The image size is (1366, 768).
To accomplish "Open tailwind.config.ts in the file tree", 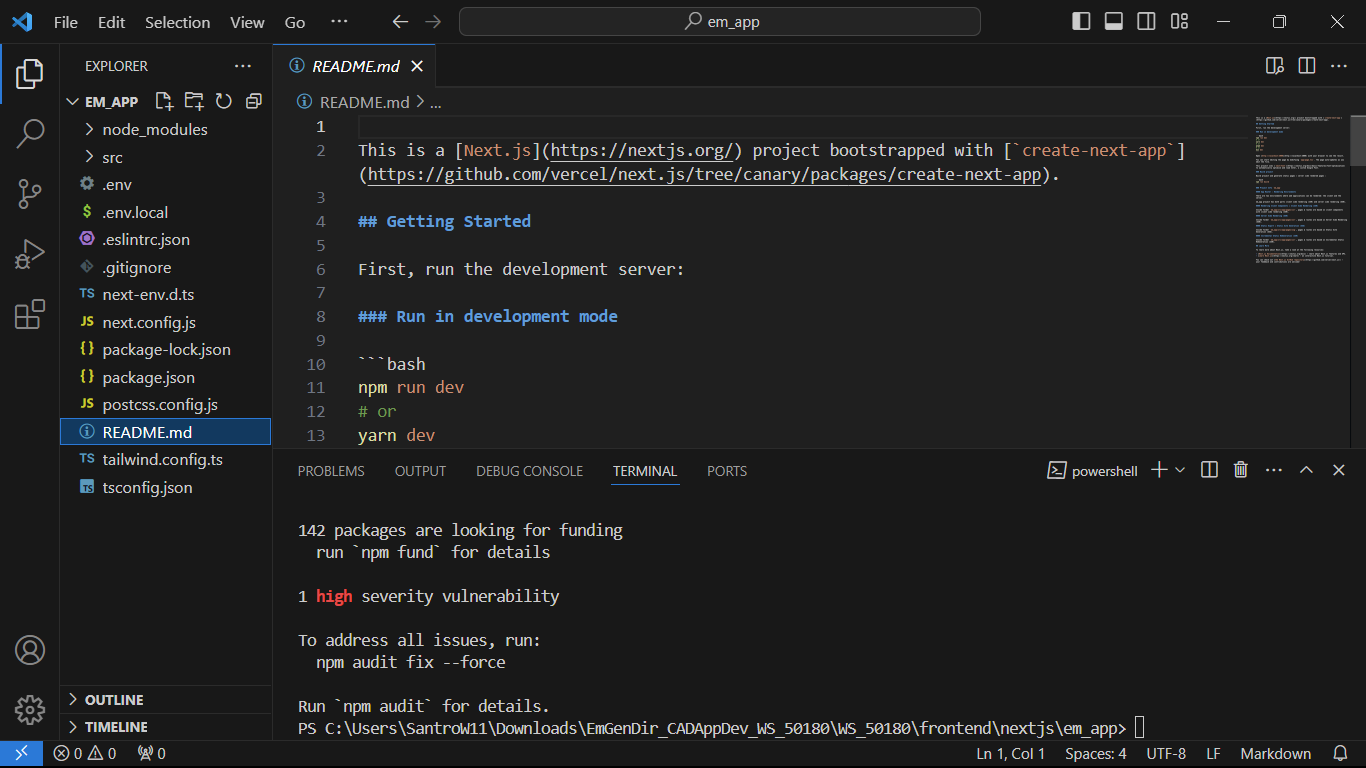I will pos(165,460).
